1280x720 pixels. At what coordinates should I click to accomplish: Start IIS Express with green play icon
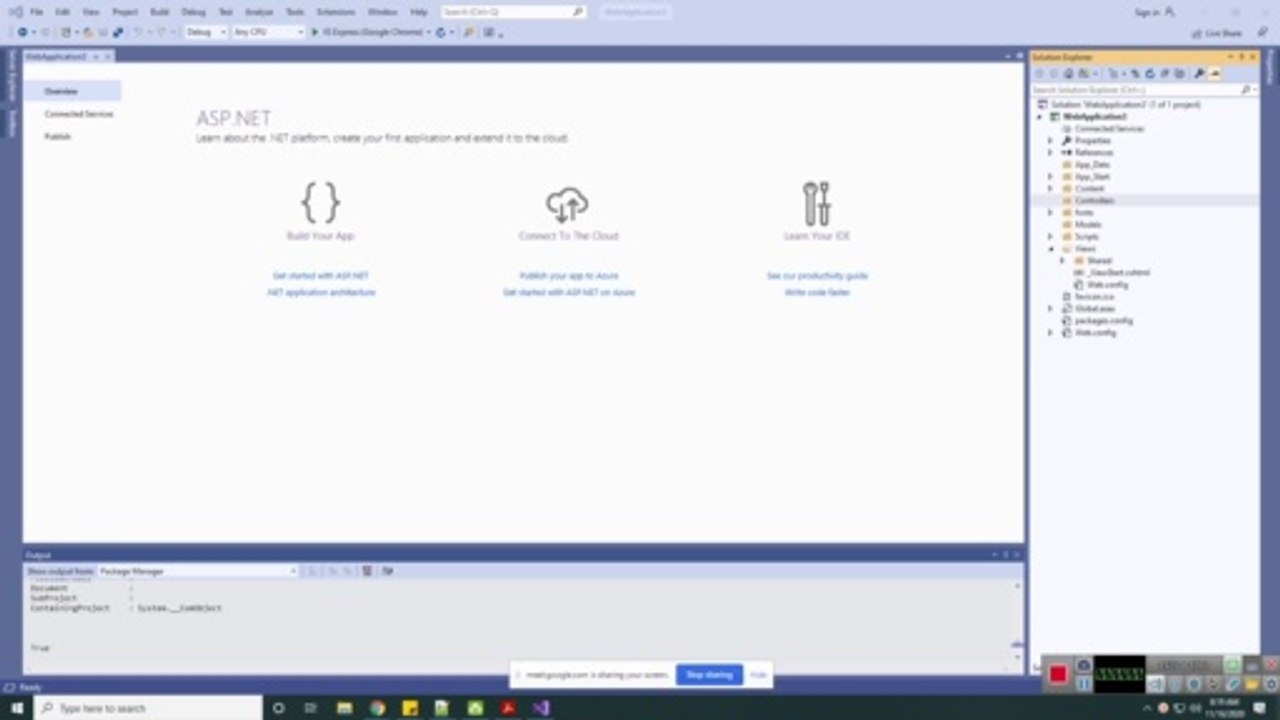pyautogui.click(x=315, y=32)
